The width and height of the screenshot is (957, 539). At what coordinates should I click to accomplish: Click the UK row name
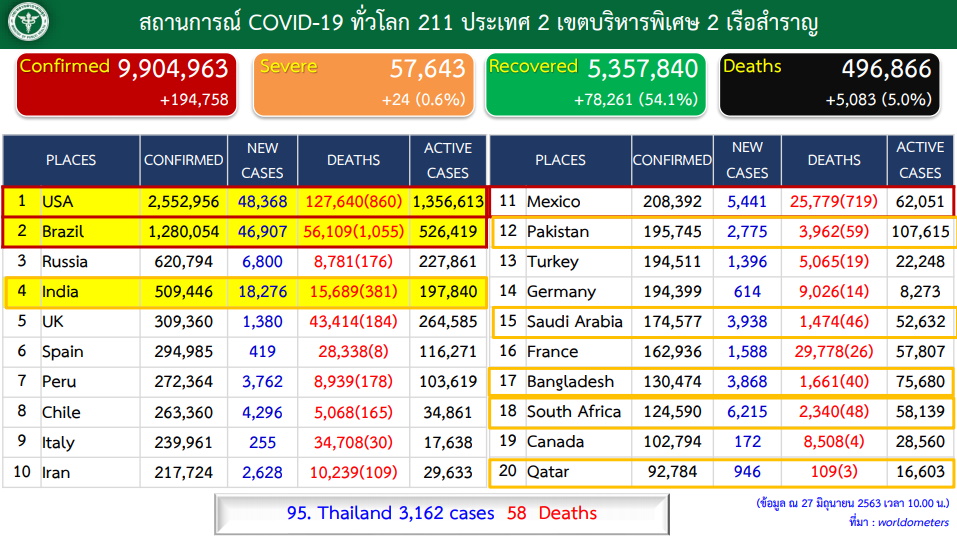point(52,321)
